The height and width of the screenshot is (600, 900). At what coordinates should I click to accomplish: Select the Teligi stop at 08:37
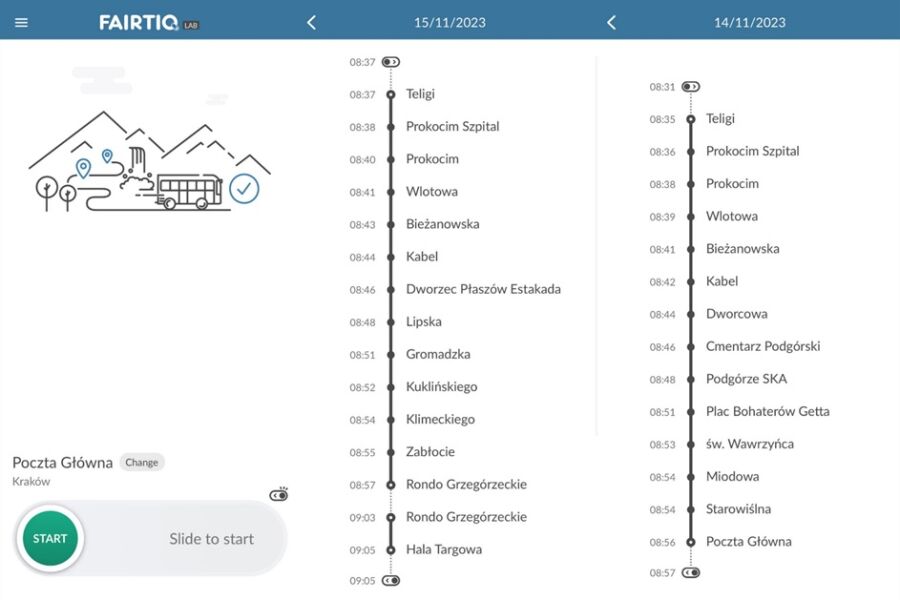tap(420, 94)
